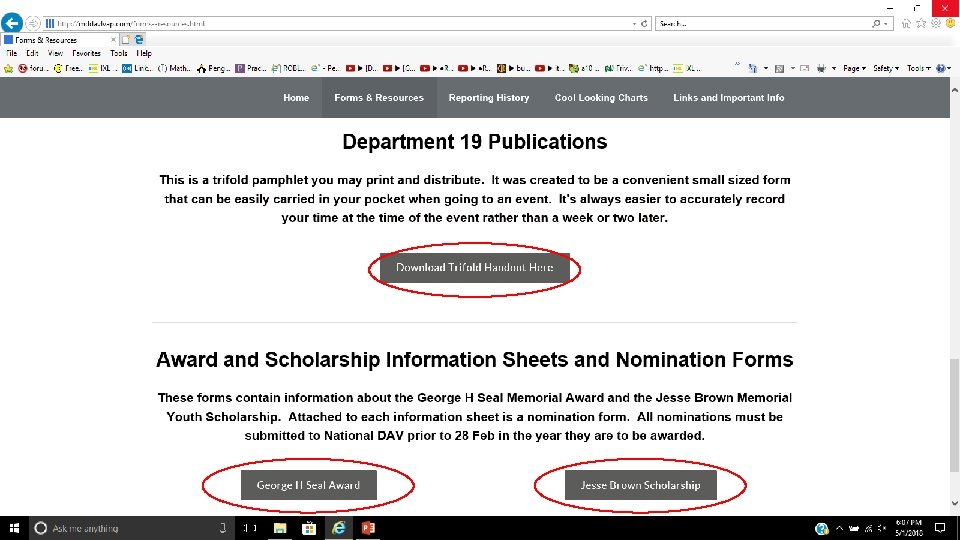Image resolution: width=960 pixels, height=540 pixels.
Task: Click the magnifier search icon
Action: coord(876,23)
